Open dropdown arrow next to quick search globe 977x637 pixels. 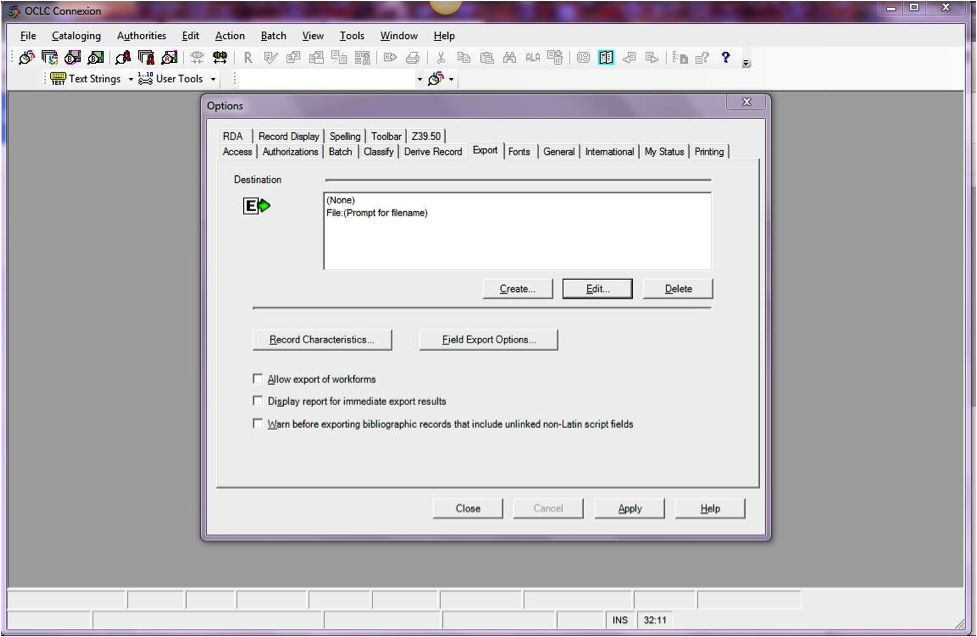tap(451, 79)
